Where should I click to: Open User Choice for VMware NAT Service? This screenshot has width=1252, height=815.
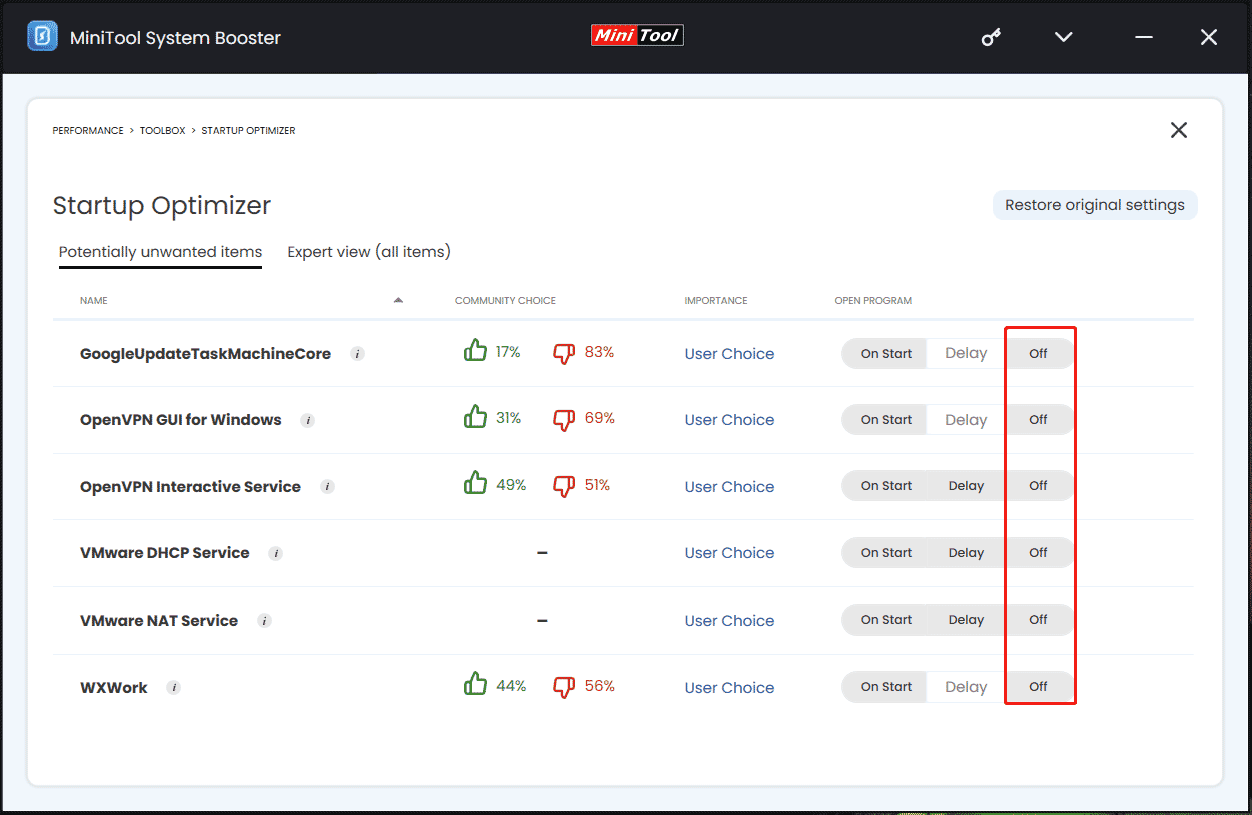tap(729, 621)
